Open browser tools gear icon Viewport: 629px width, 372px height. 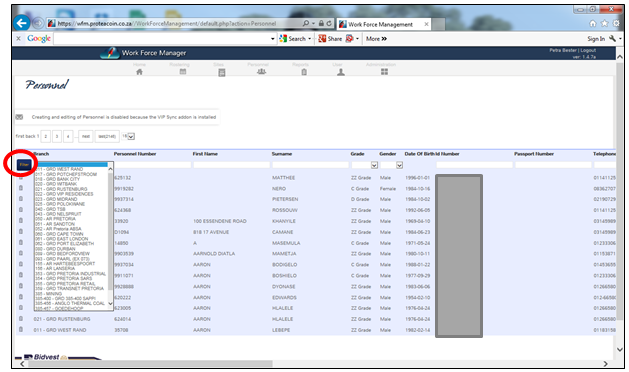617,23
